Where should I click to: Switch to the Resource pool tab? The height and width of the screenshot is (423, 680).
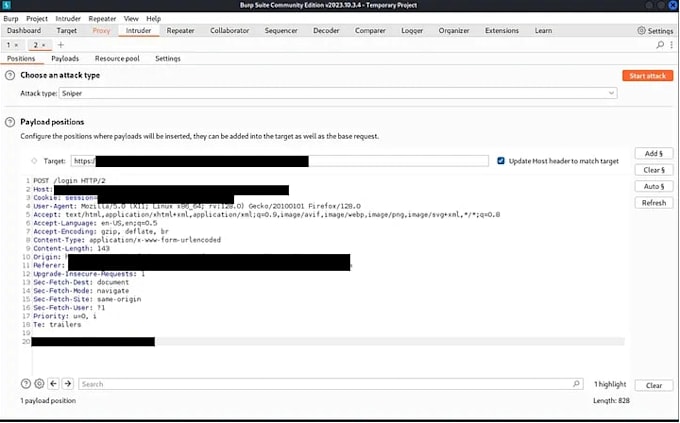[x=117, y=58]
